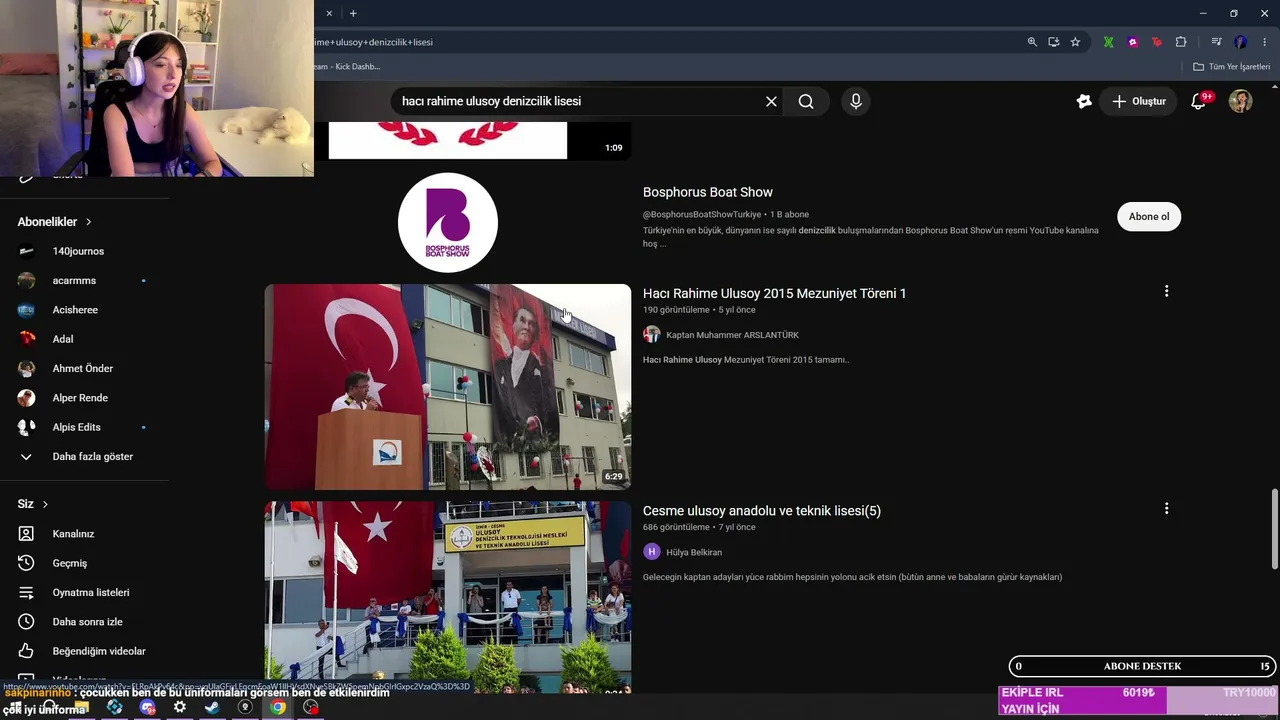1280x720 pixels.
Task: Open more options for the Mezuniyet Töreni video
Action: click(1166, 291)
